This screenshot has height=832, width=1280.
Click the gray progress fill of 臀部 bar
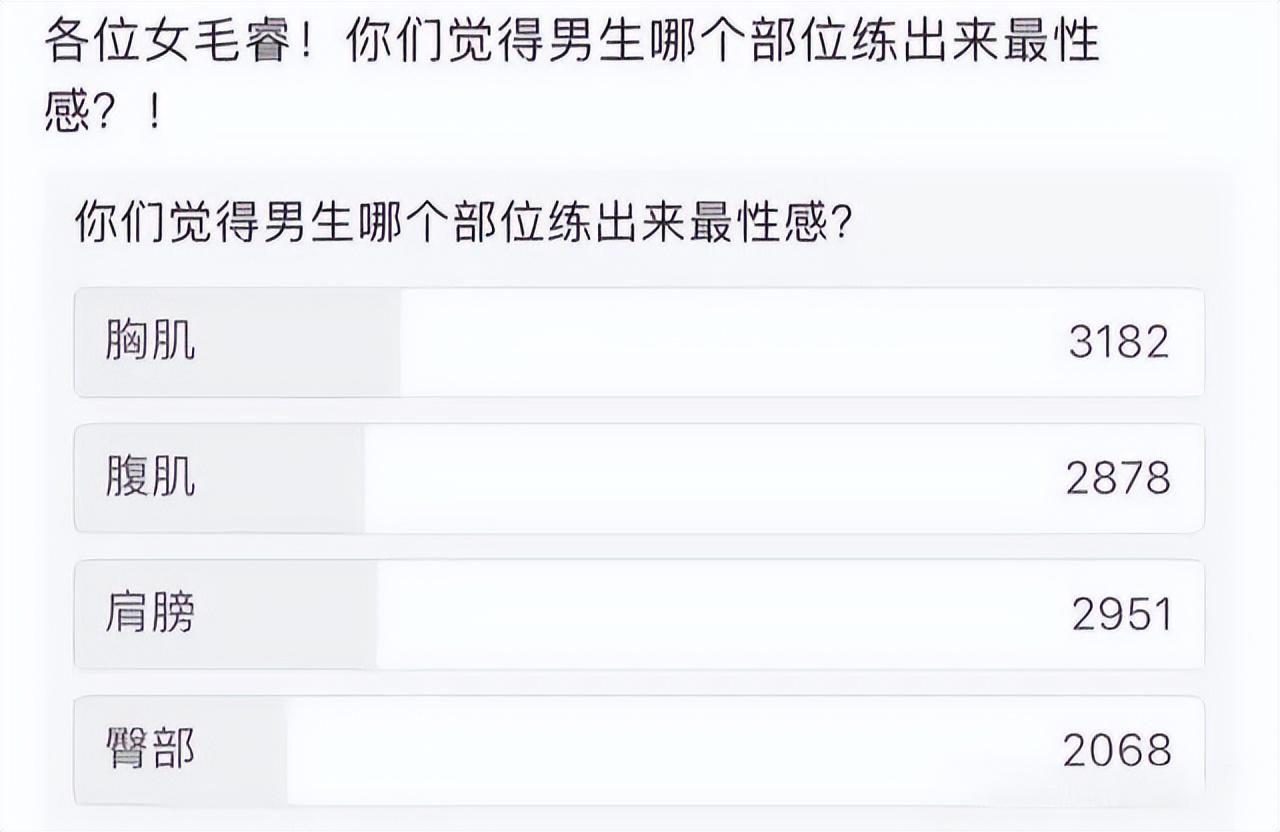[181, 750]
